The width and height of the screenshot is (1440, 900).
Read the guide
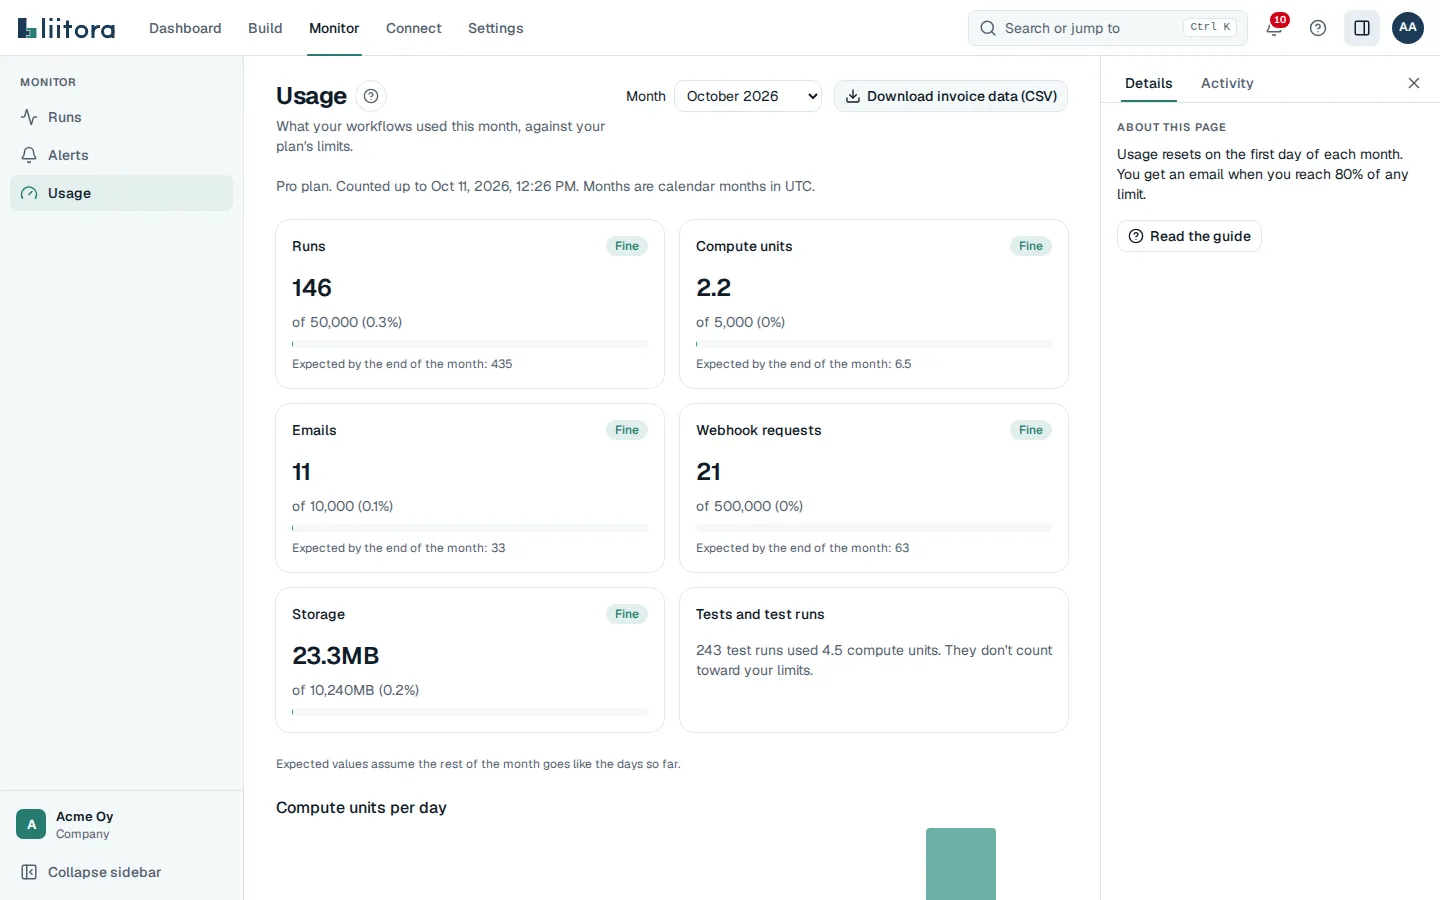[x=1189, y=236]
